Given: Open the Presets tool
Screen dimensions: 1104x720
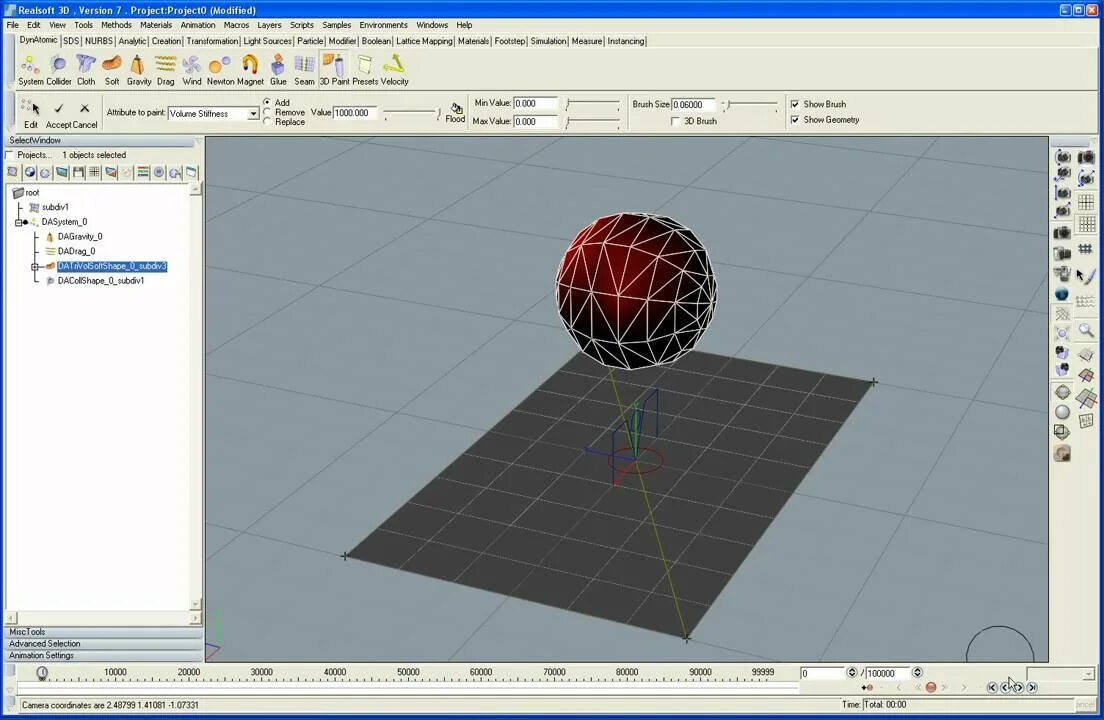Looking at the screenshot, I should [x=365, y=70].
